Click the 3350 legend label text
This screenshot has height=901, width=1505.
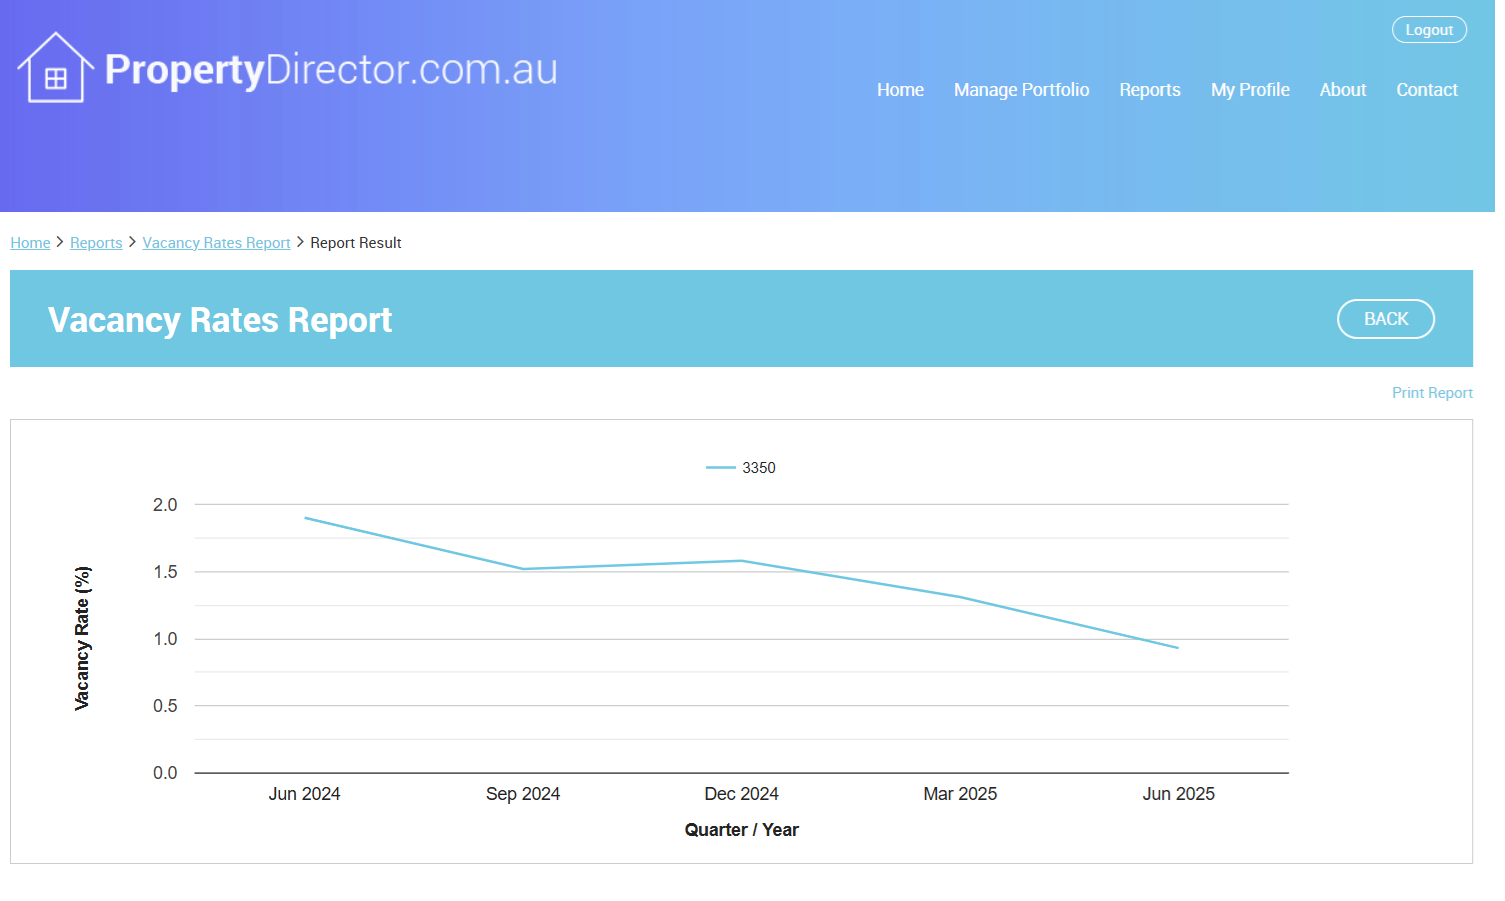[759, 468]
